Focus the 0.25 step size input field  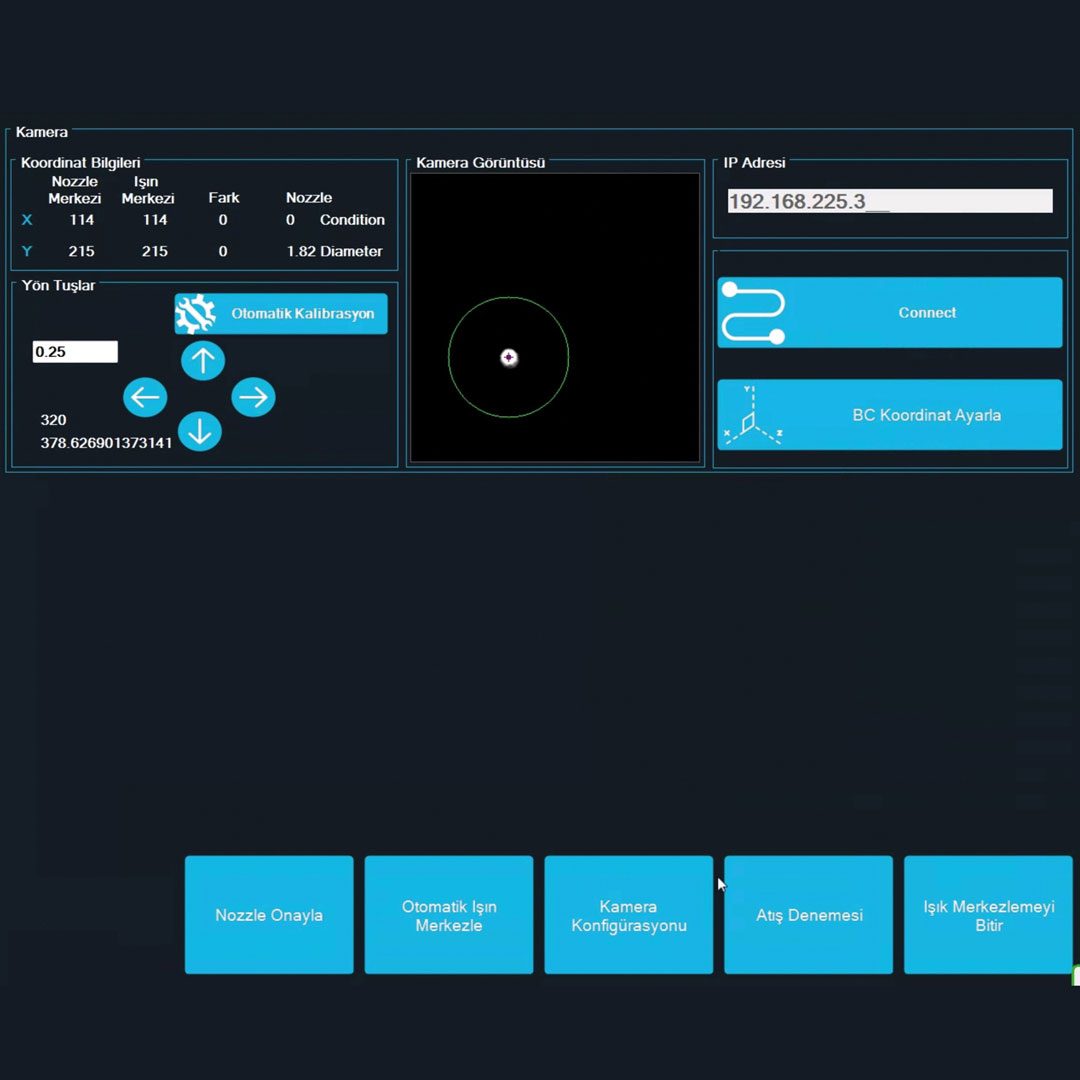(x=75, y=352)
